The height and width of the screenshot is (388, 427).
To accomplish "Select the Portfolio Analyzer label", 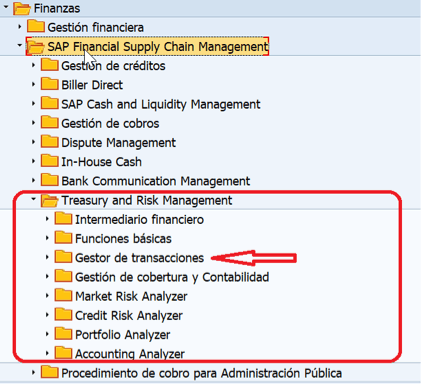I will 122,335.
